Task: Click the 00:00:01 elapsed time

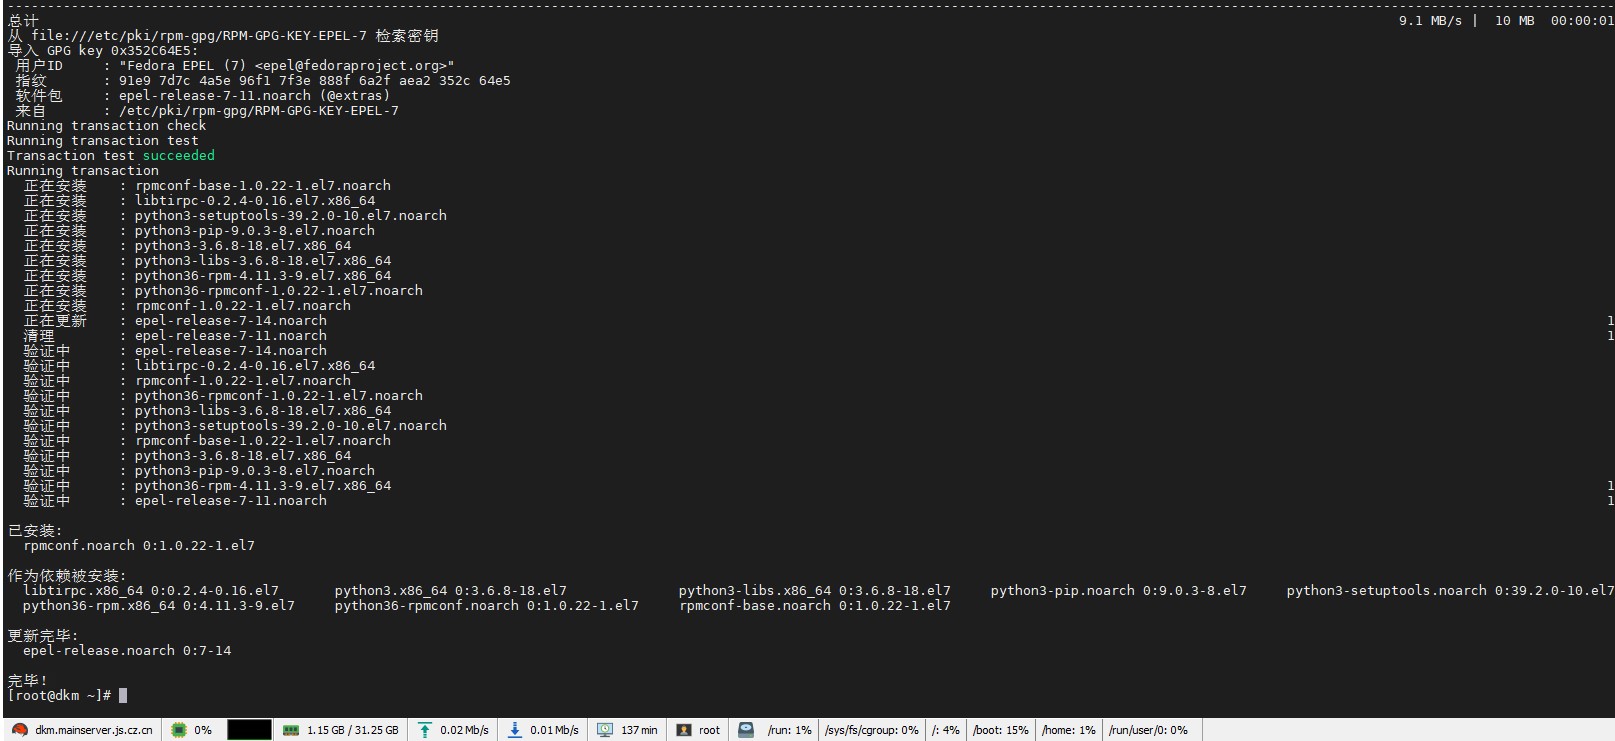Action: point(1582,20)
